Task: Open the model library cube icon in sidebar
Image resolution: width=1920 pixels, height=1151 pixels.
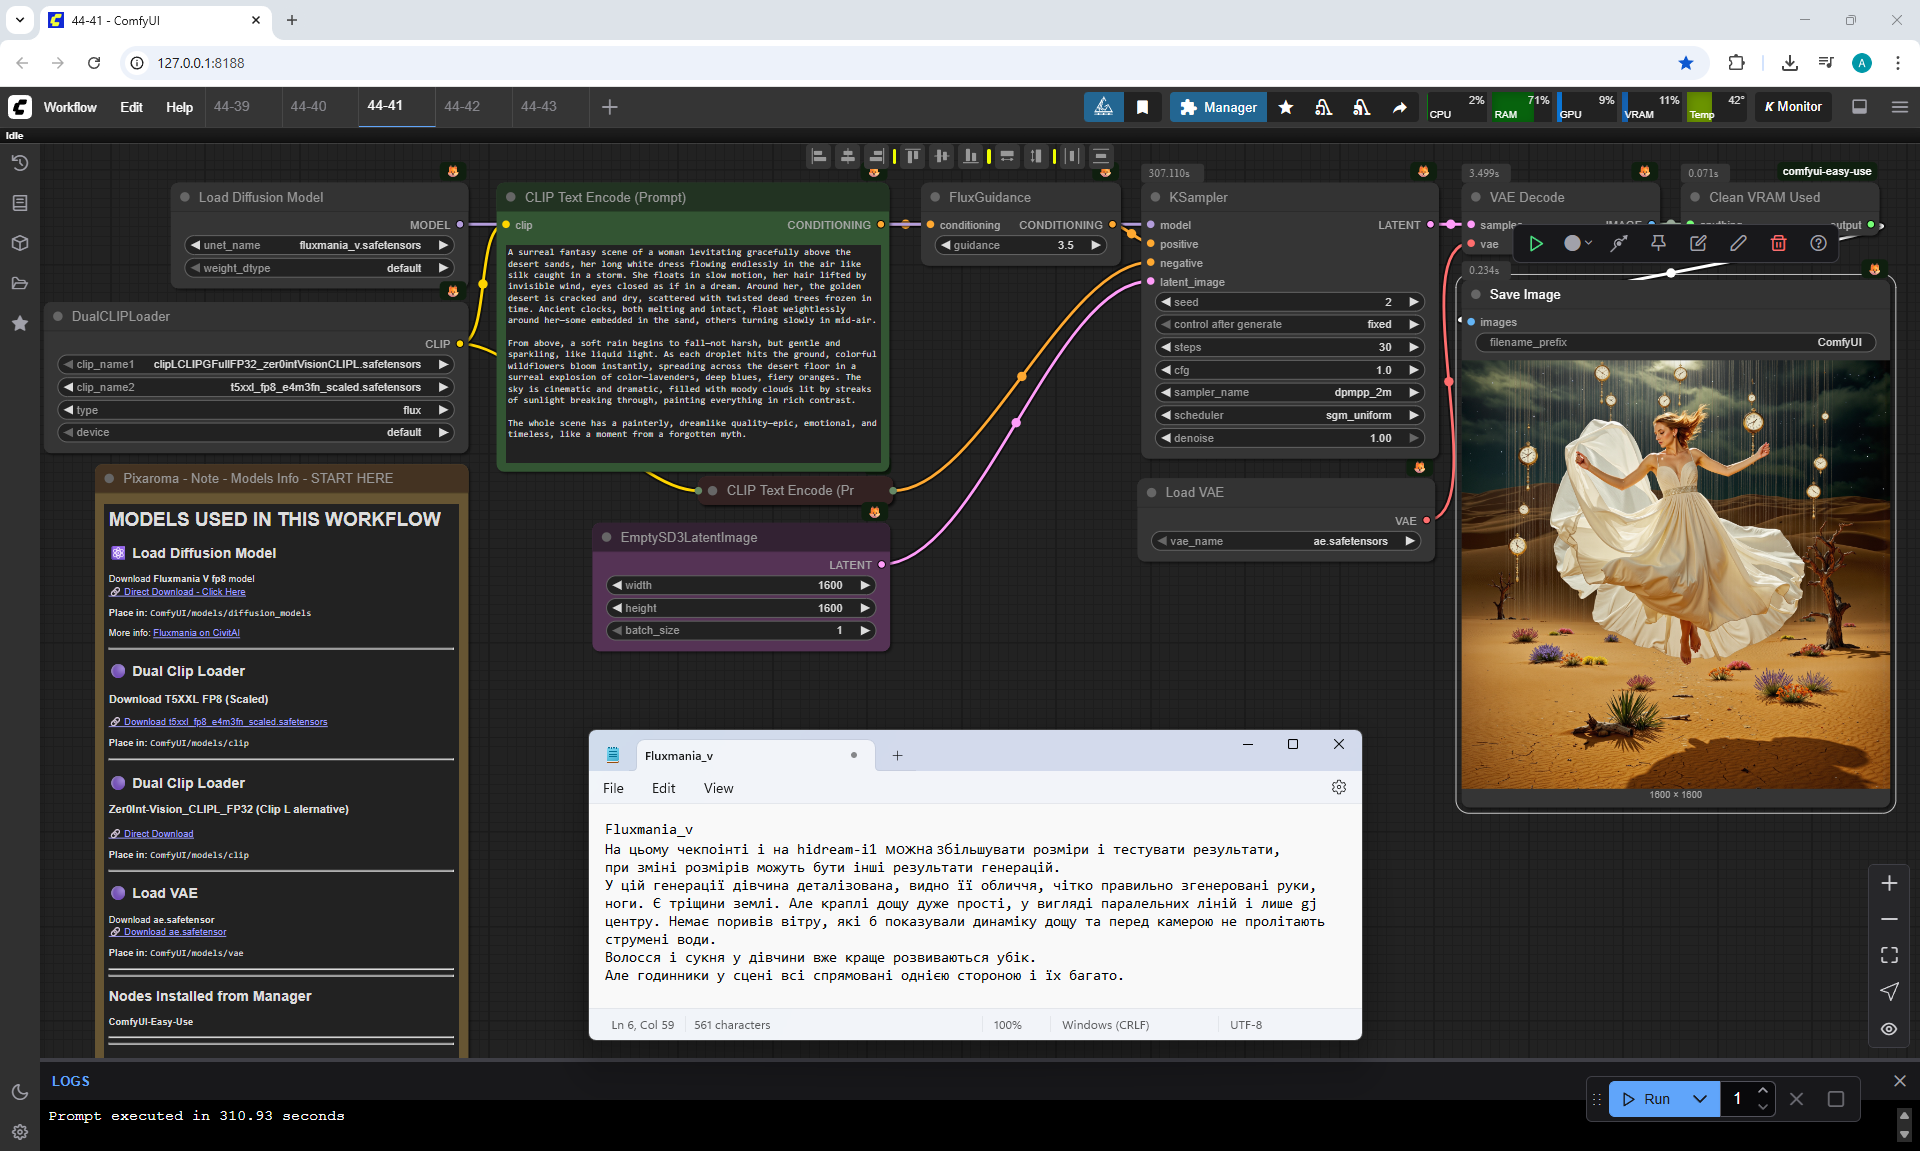Action: coord(19,243)
